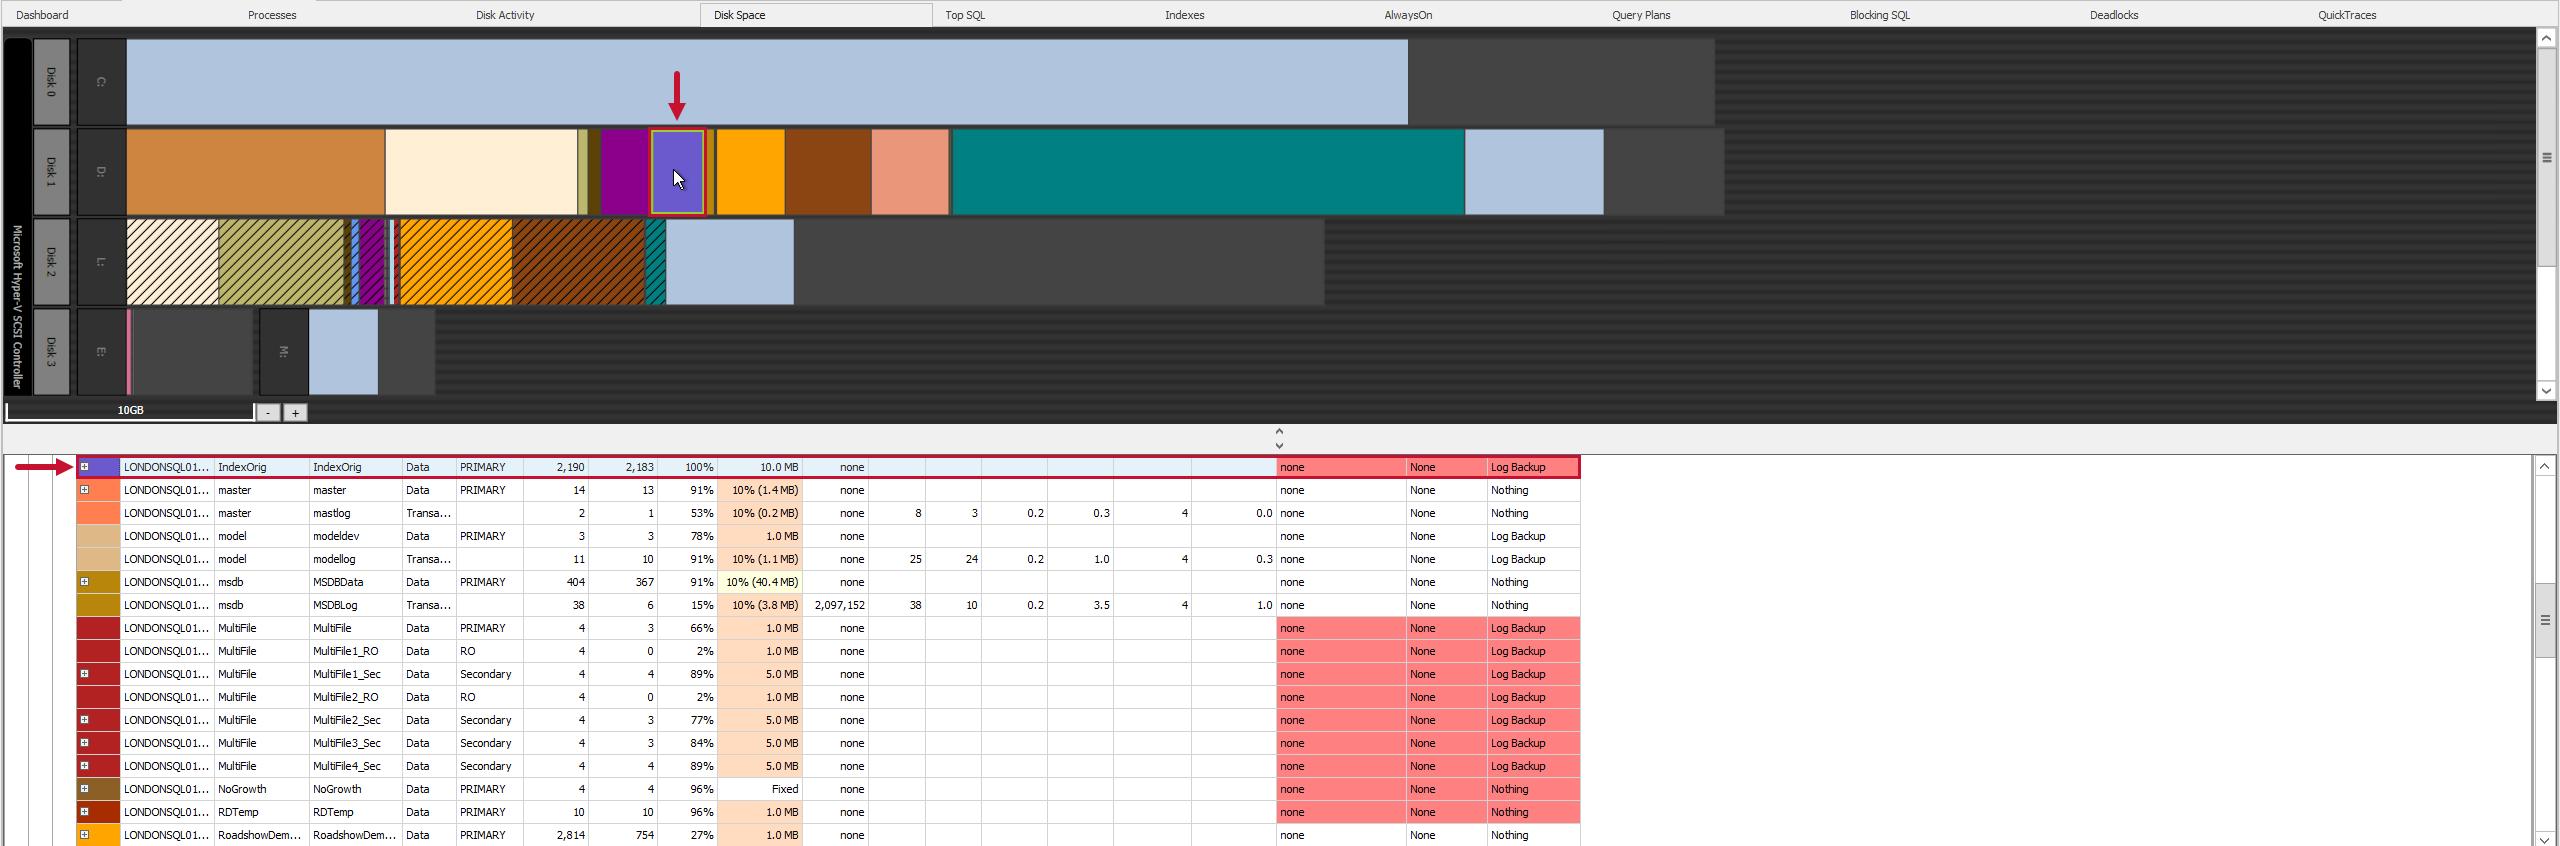This screenshot has height=846, width=2560.
Task: Expand the MultiFile3_Sec row
Action: [x=85, y=743]
